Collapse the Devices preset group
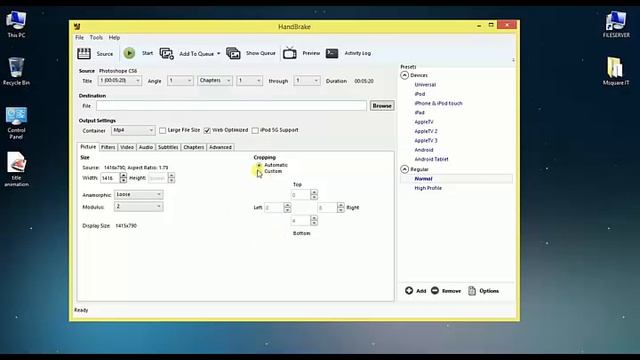Viewport: 640px width, 360px height. click(x=404, y=75)
